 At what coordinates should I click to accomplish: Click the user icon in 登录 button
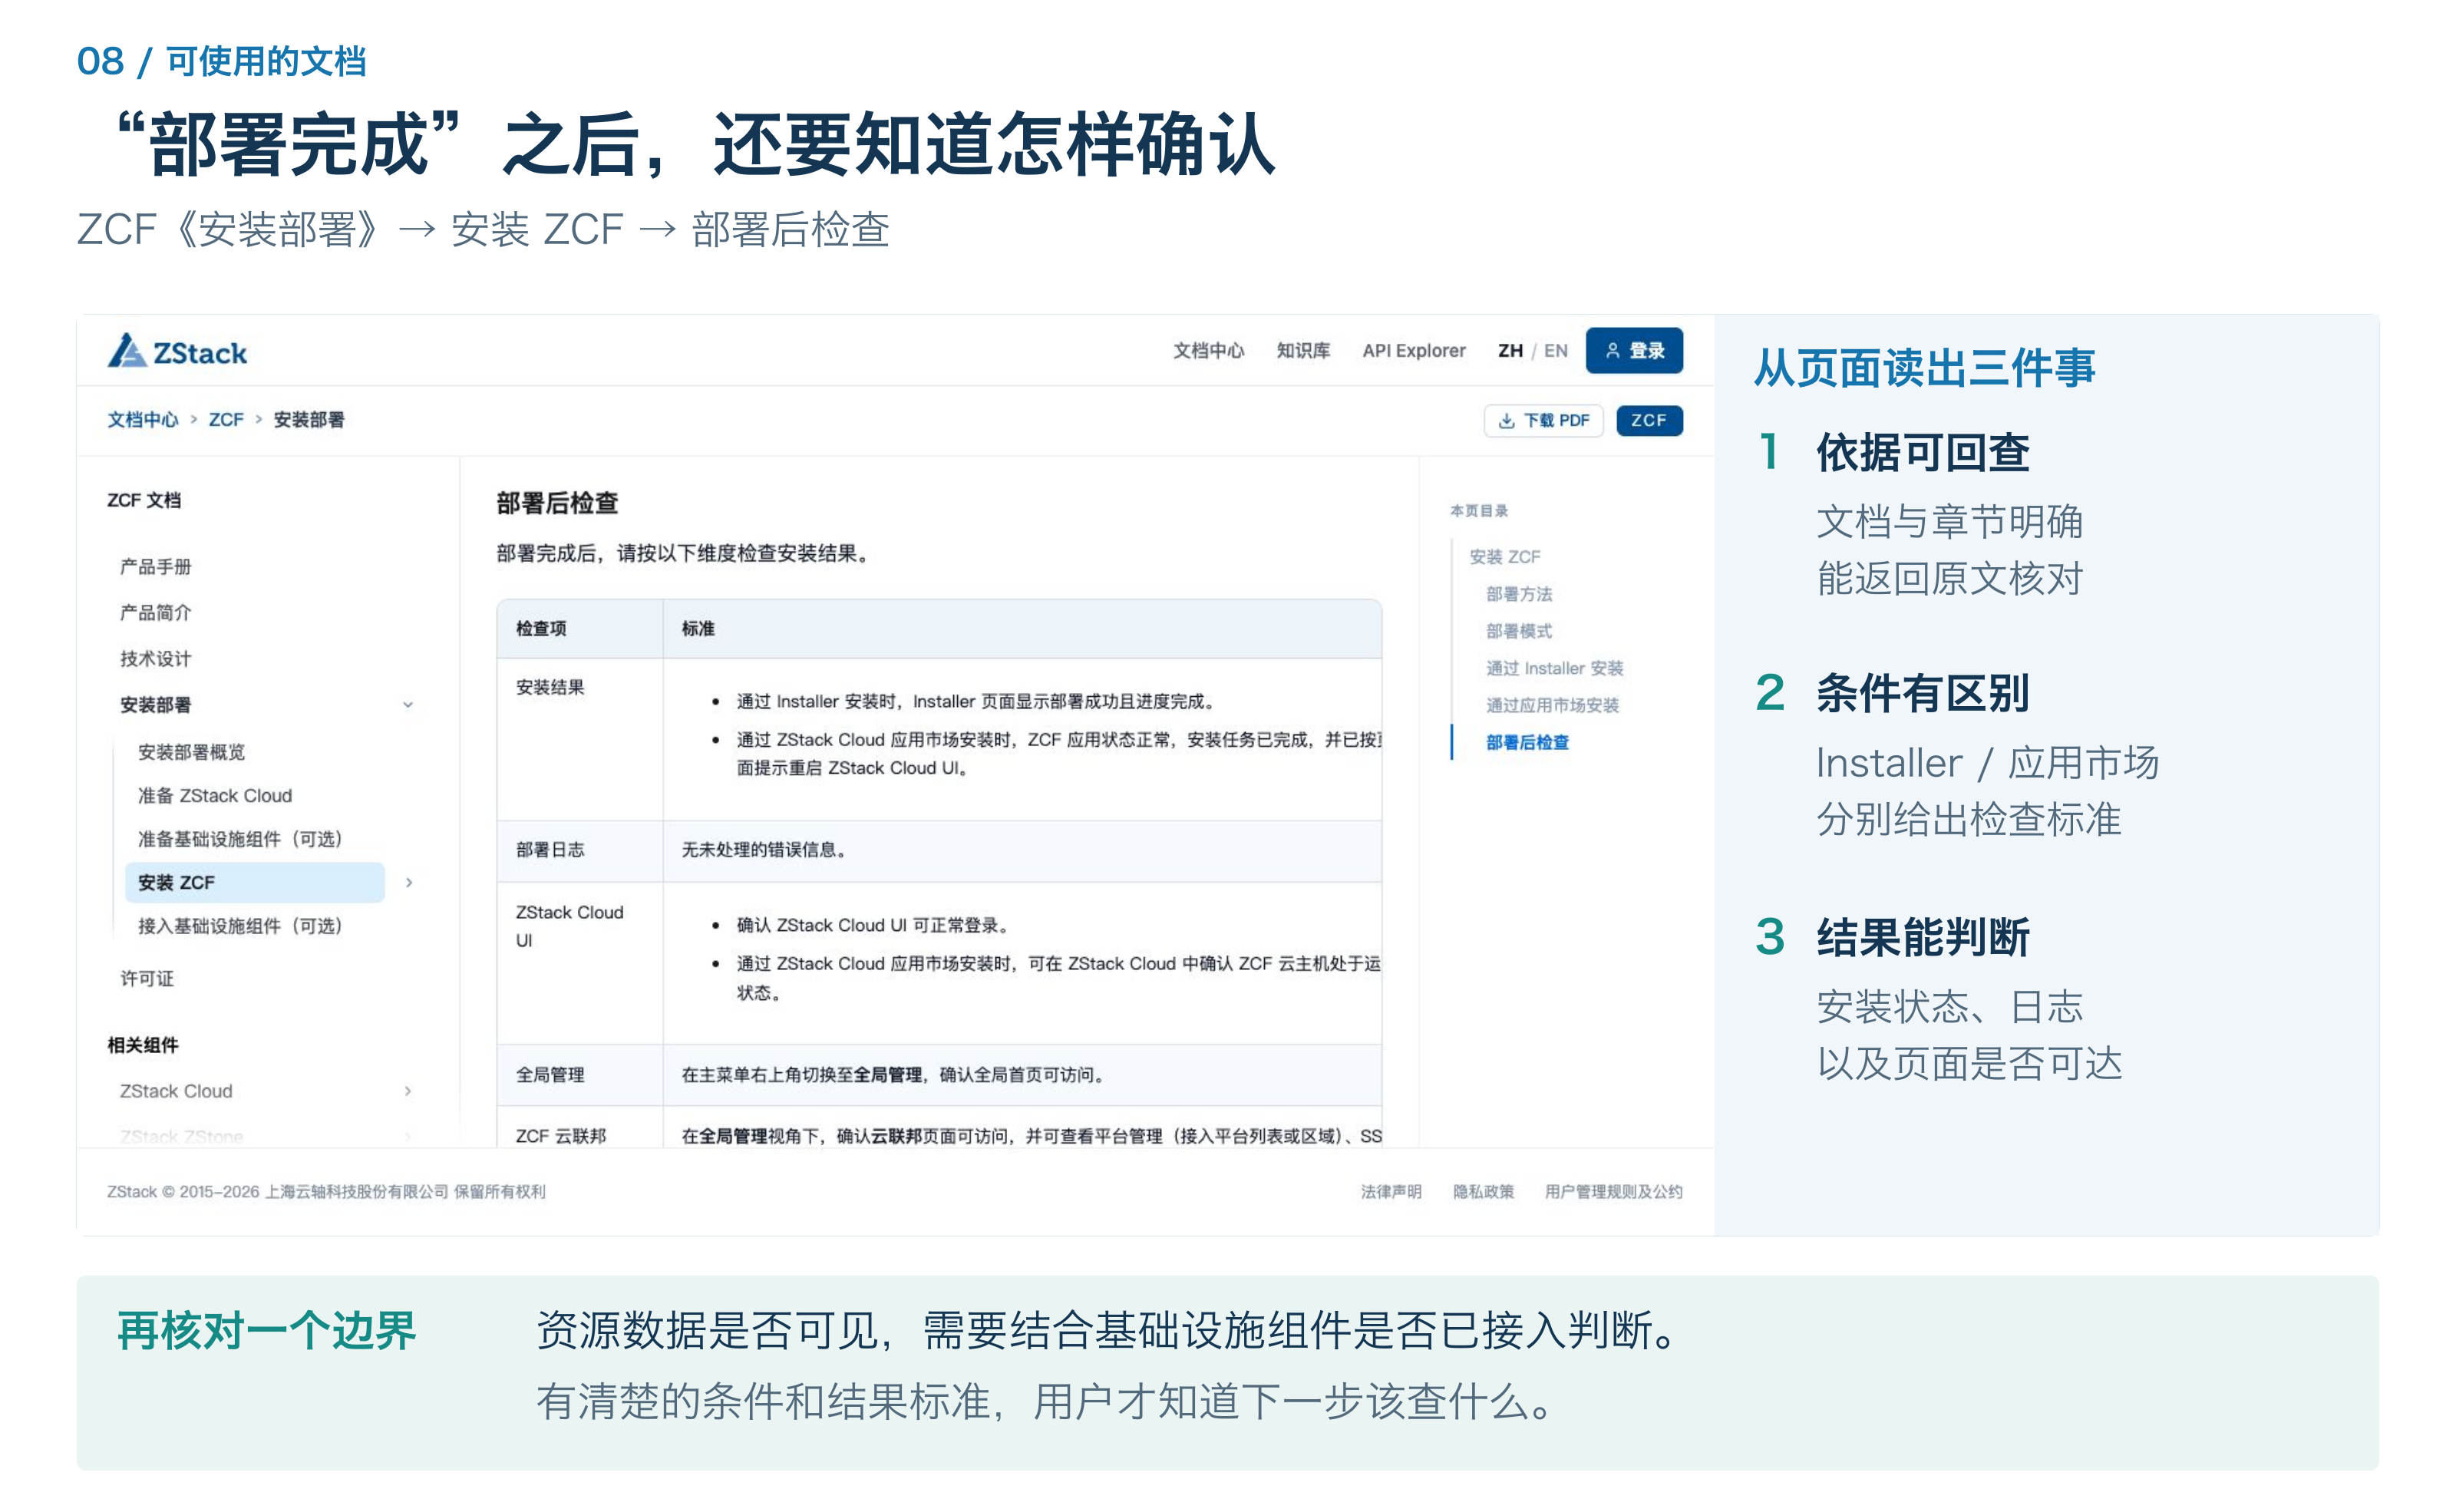click(x=1612, y=351)
